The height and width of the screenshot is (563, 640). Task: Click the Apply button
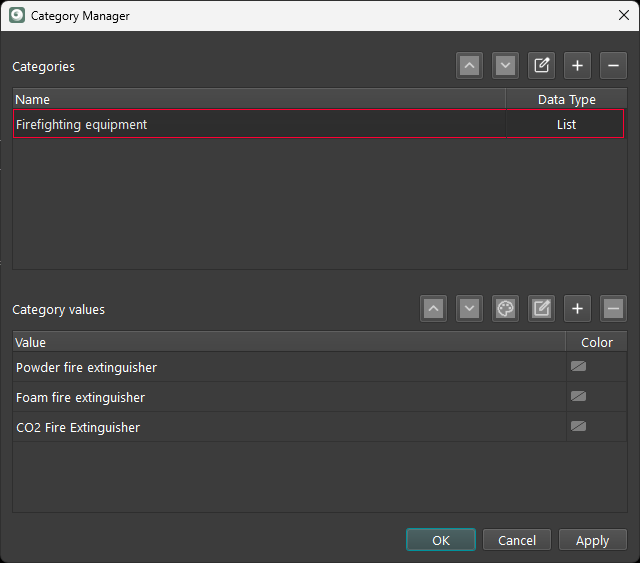tap(592, 540)
